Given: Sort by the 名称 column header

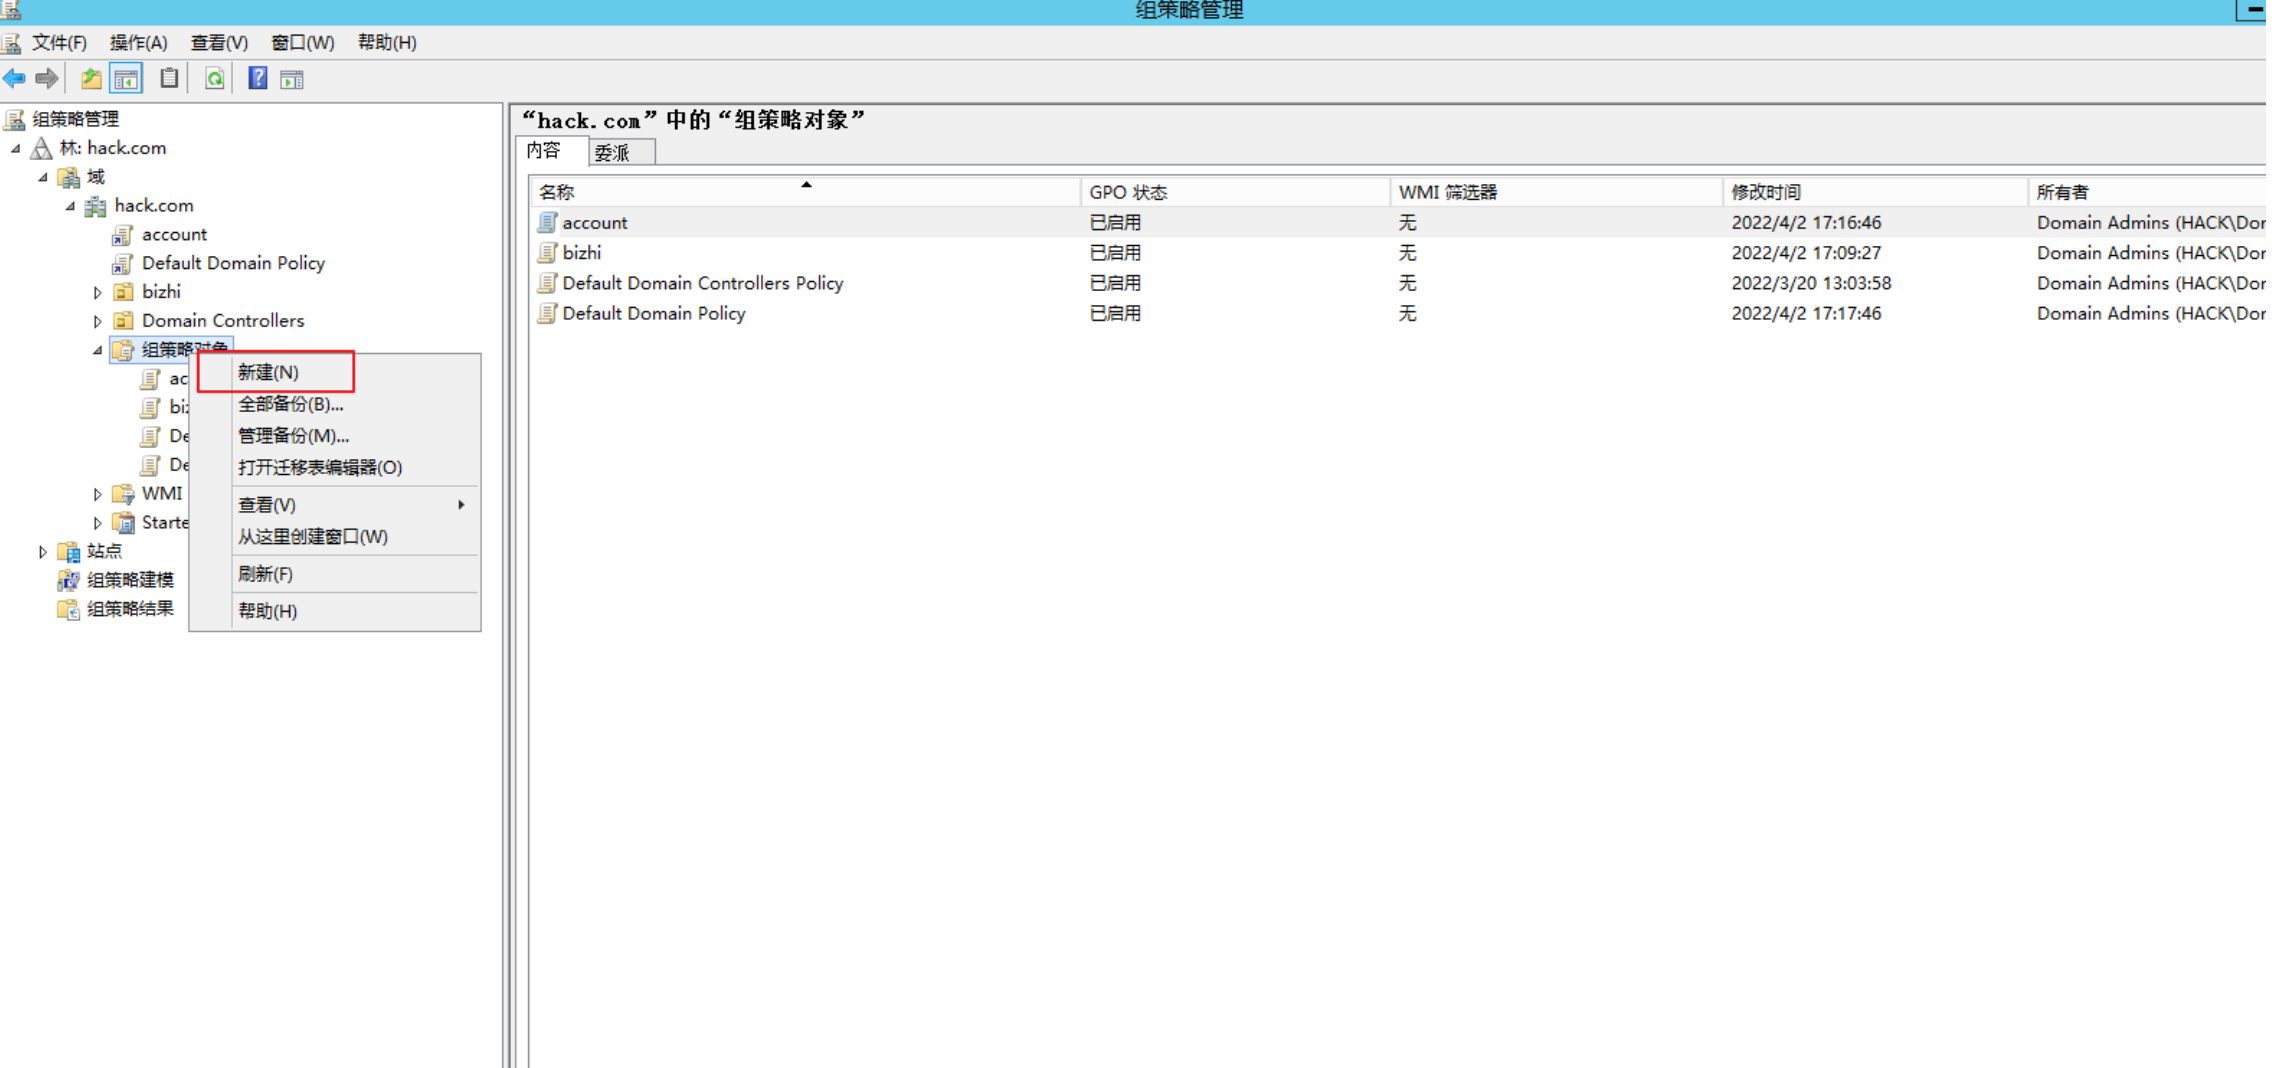Looking at the screenshot, I should pos(805,191).
